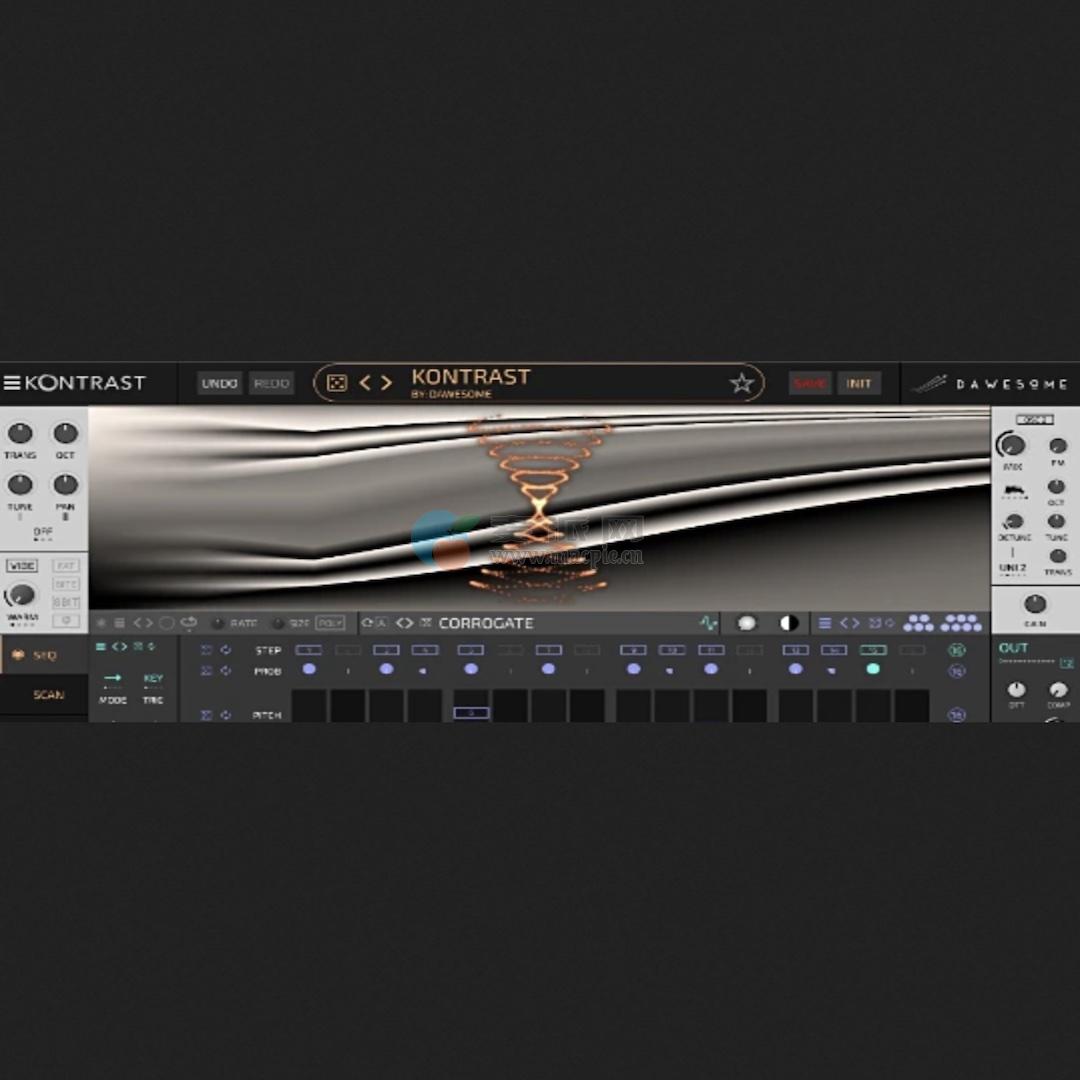Click the half-moon phase icon in the sequencer bar
This screenshot has width=1080, height=1080.
coord(789,622)
